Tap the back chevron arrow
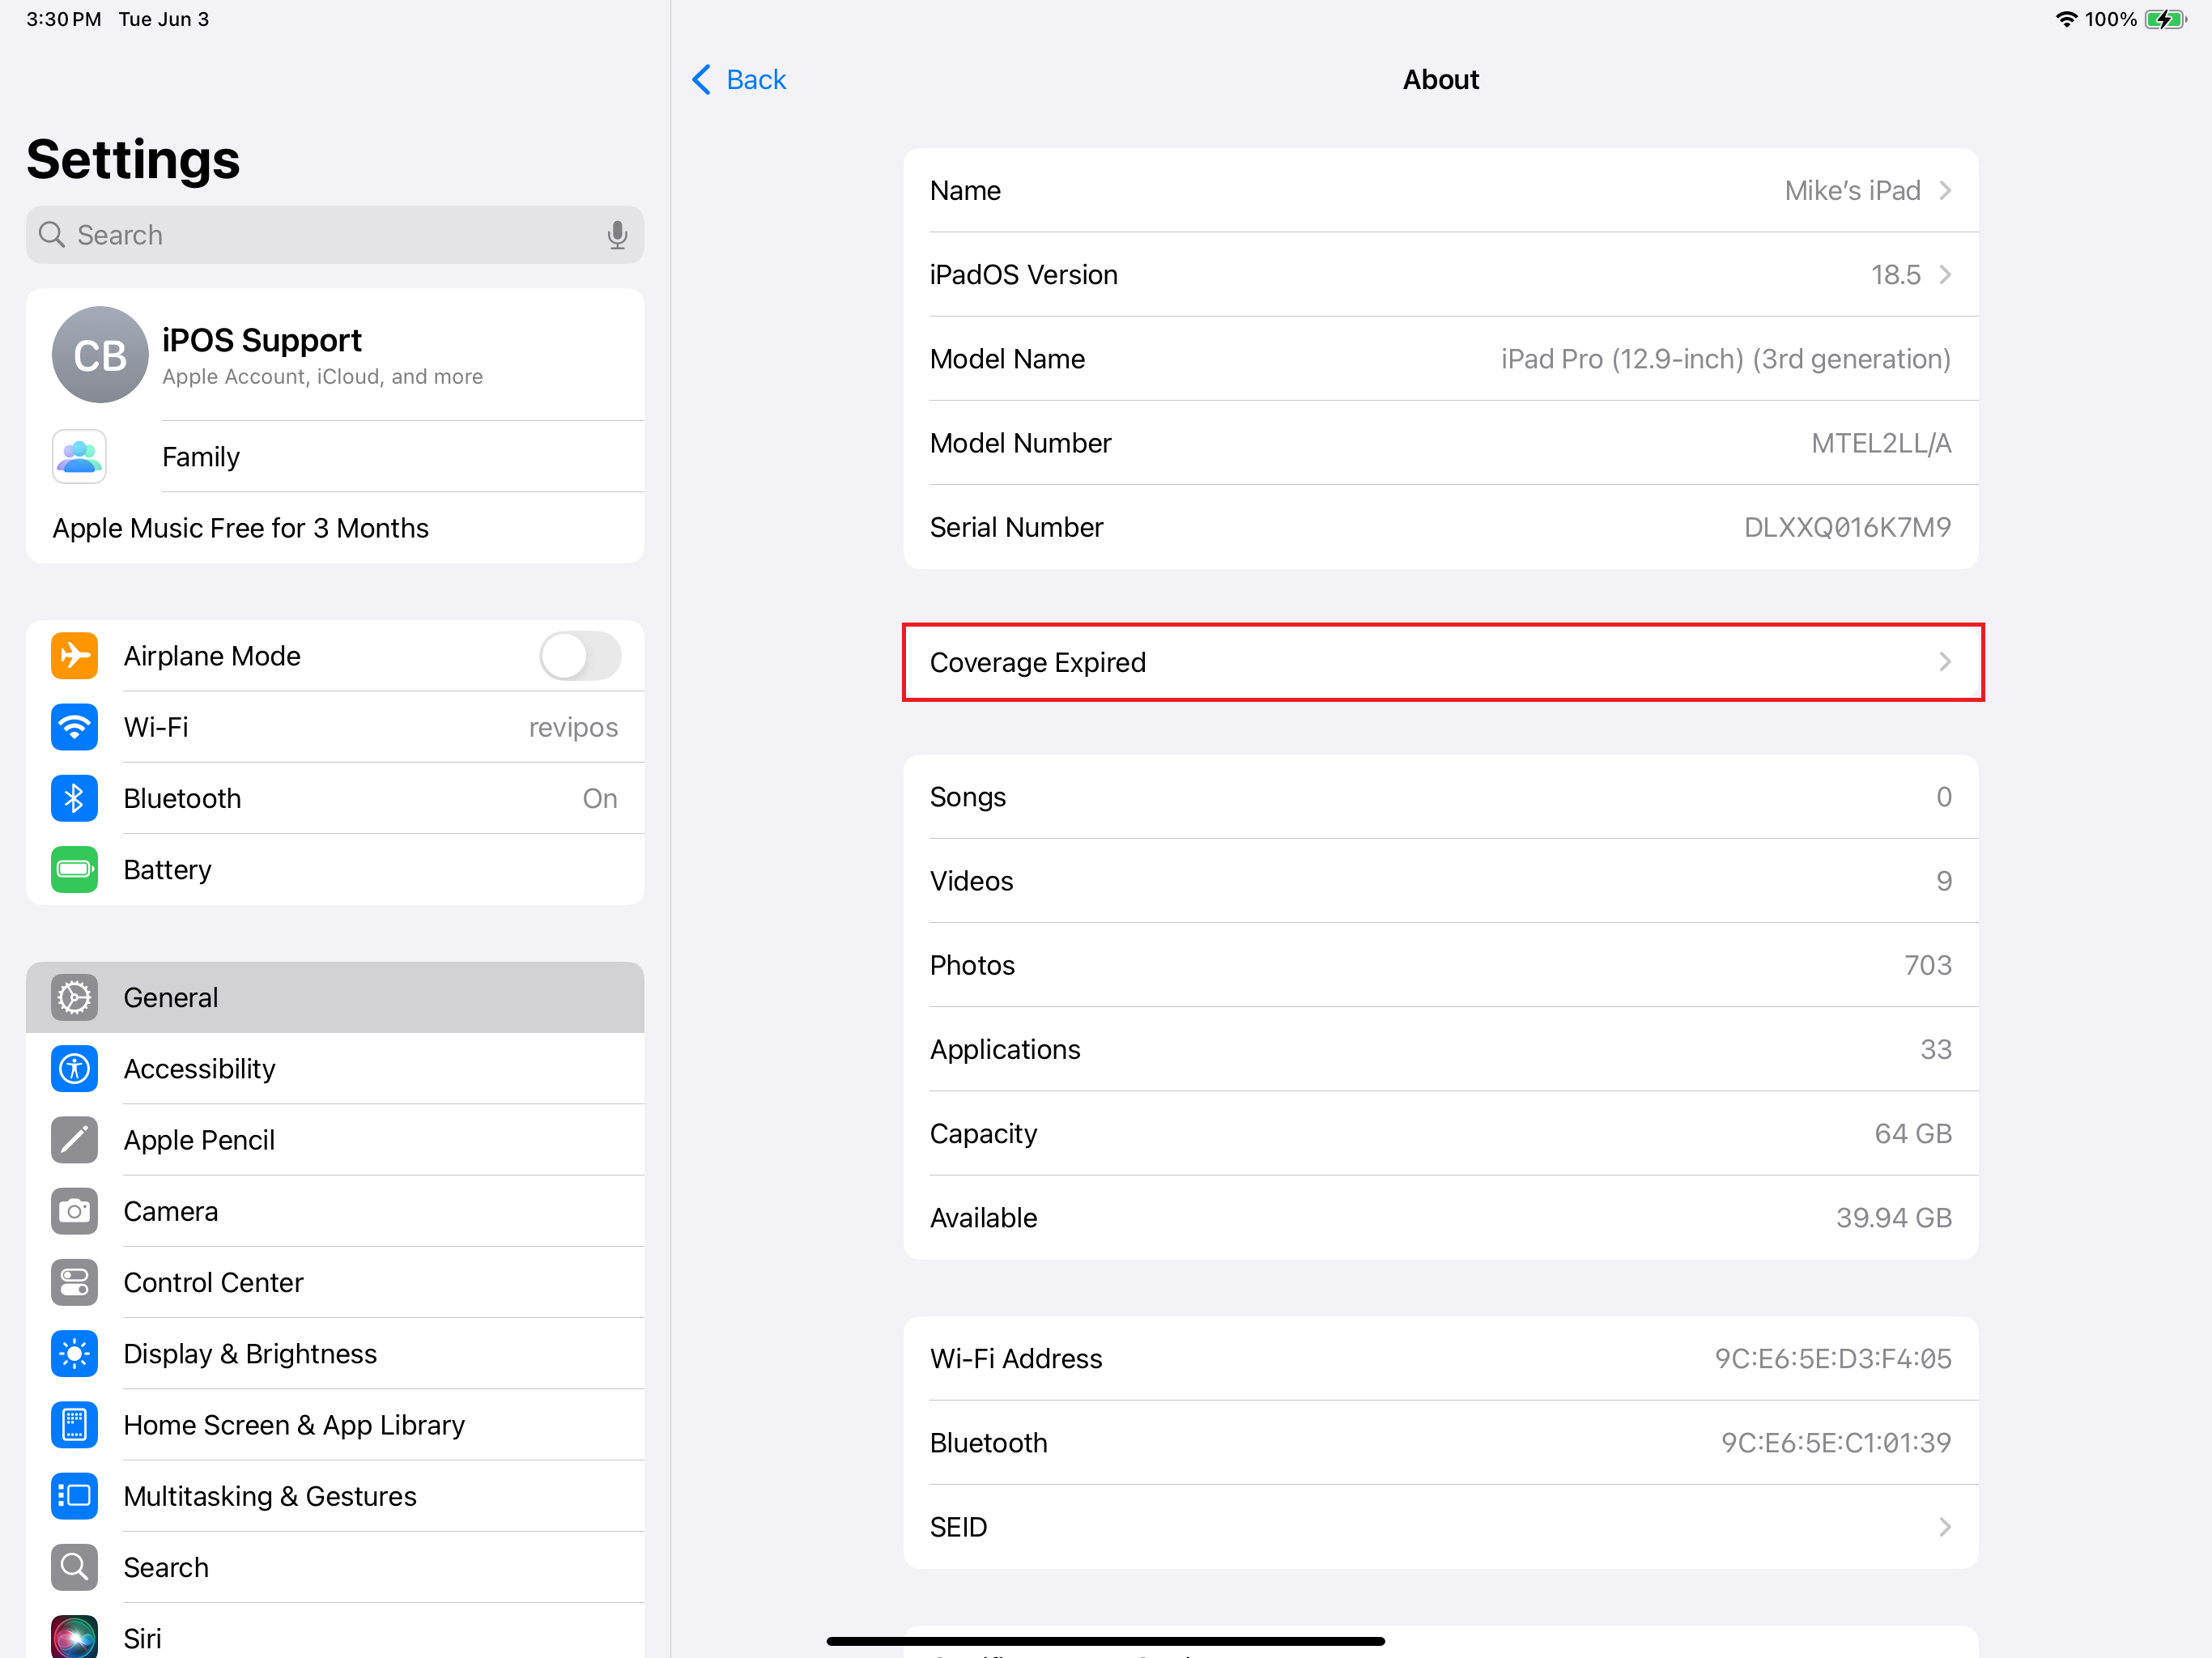 click(702, 80)
